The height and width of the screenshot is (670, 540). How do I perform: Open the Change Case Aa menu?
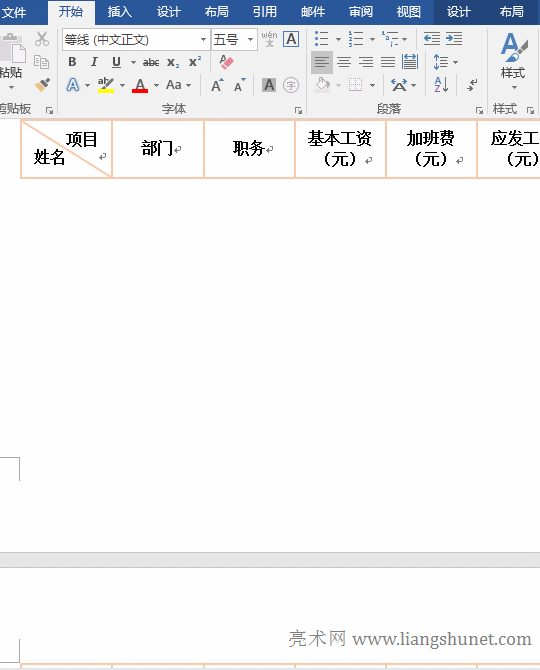[x=178, y=85]
